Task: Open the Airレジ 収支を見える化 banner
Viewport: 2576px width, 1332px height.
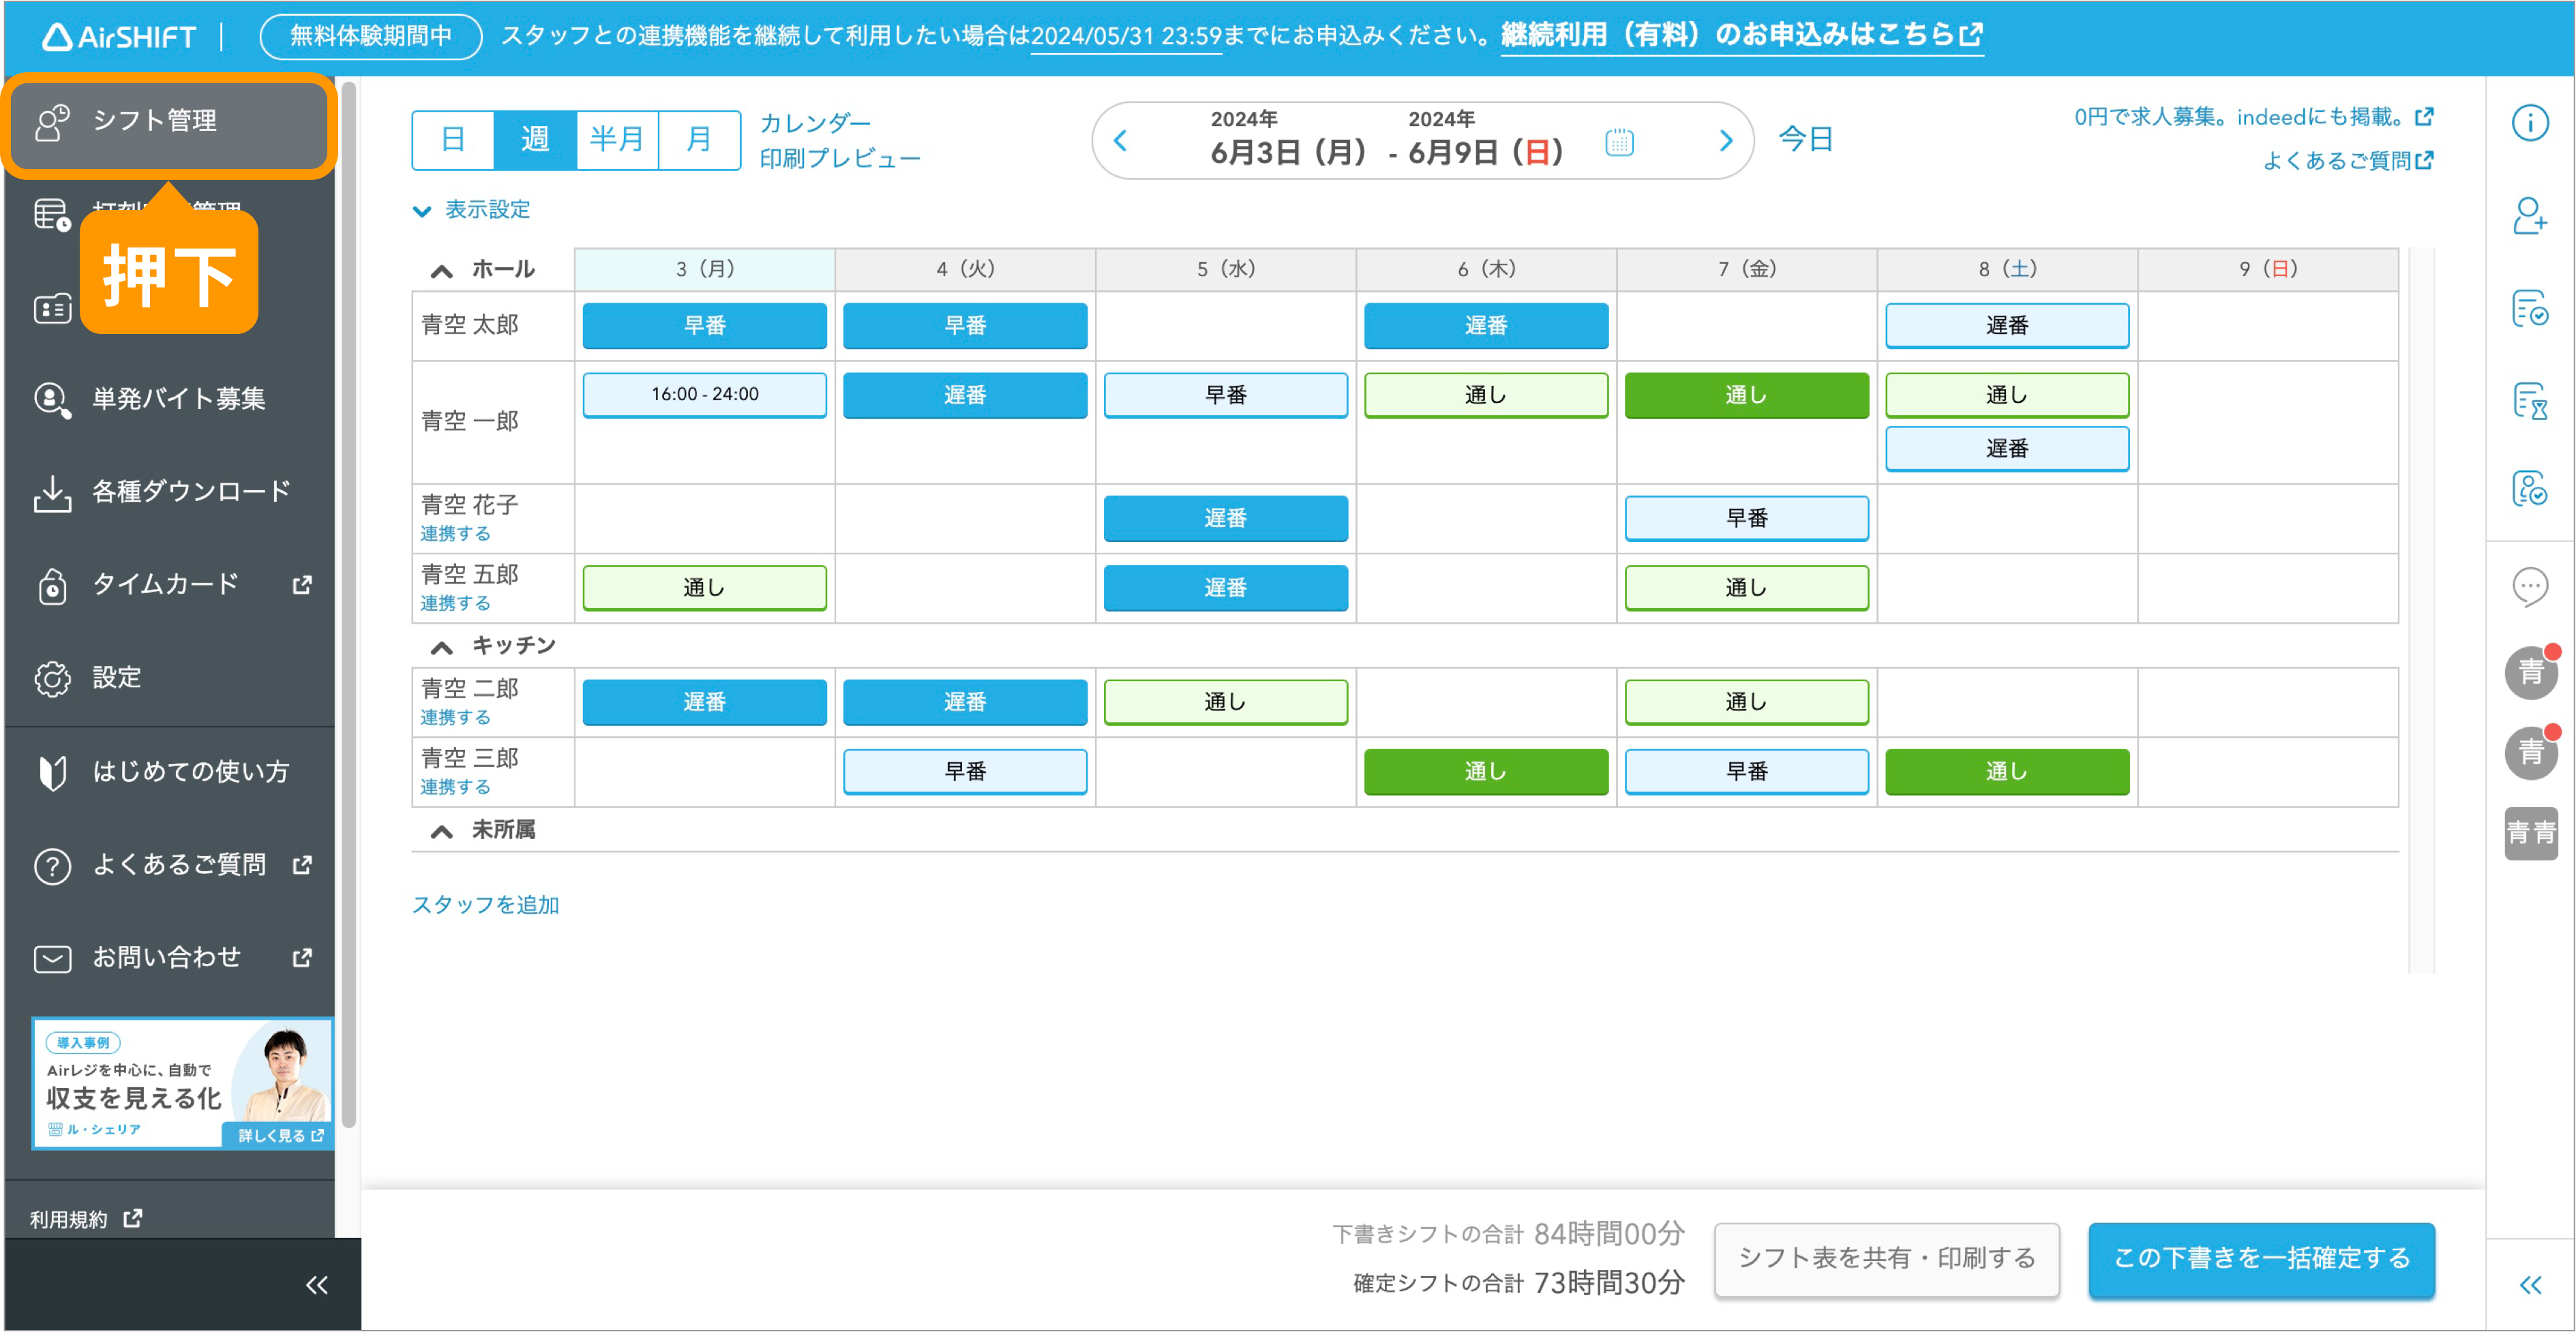Action: (183, 1084)
